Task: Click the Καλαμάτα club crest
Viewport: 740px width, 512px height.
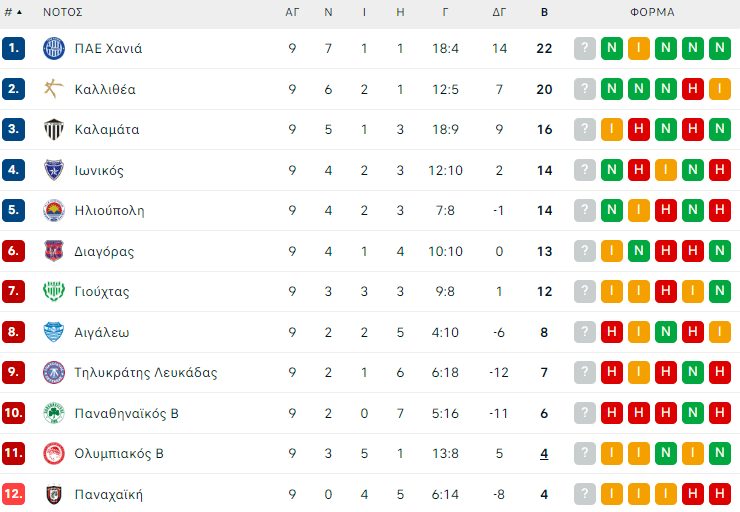Action: tap(54, 130)
